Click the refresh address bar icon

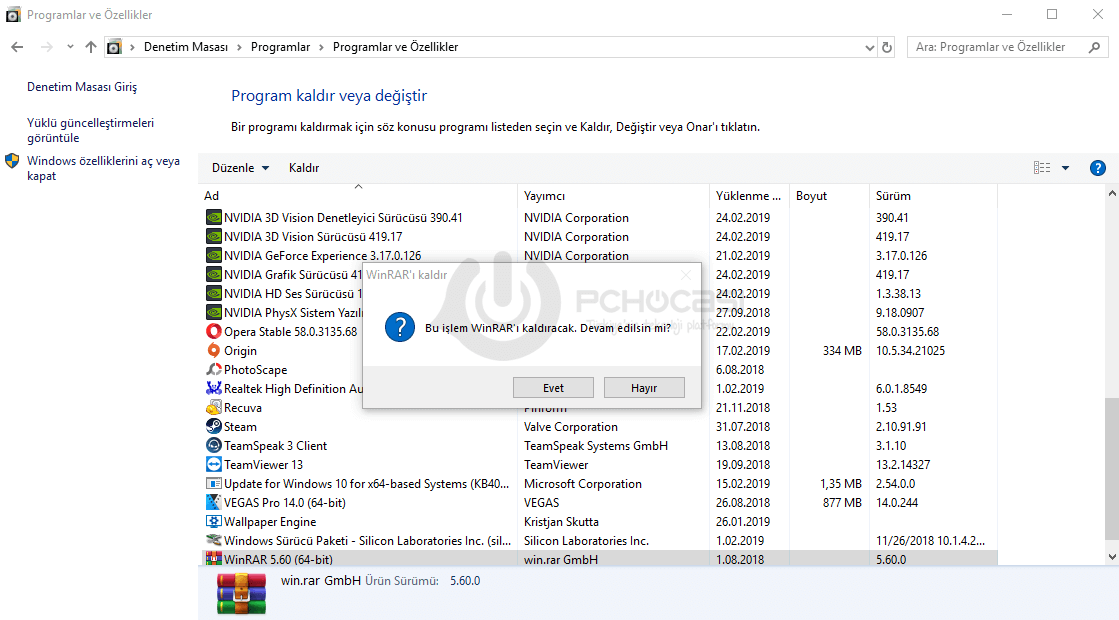coord(887,47)
